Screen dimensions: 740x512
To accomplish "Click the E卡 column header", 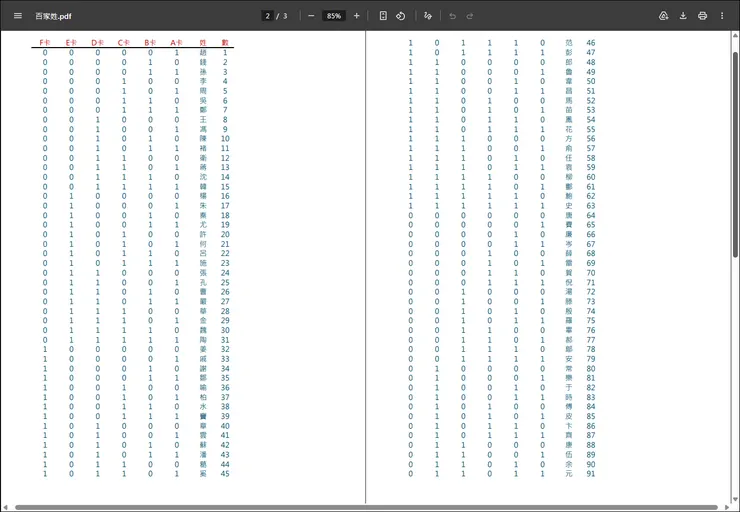I will [71, 42].
